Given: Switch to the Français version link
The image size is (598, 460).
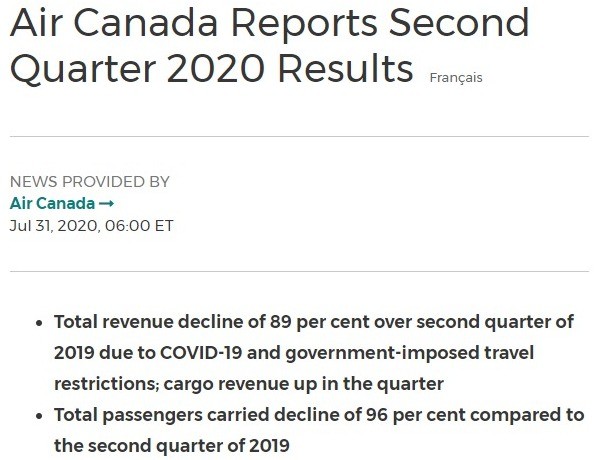Looking at the screenshot, I should 456,78.
